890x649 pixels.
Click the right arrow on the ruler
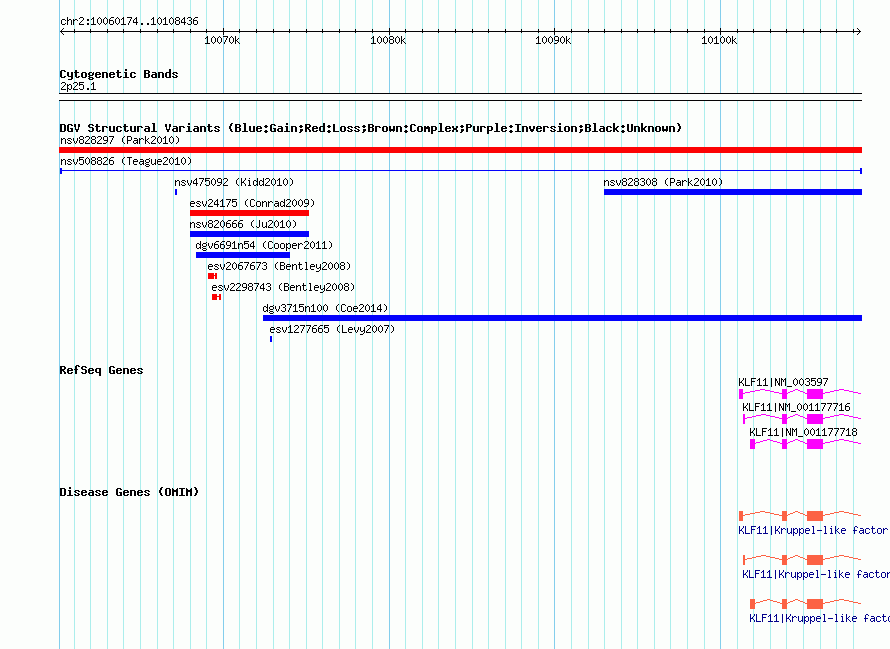click(x=858, y=31)
